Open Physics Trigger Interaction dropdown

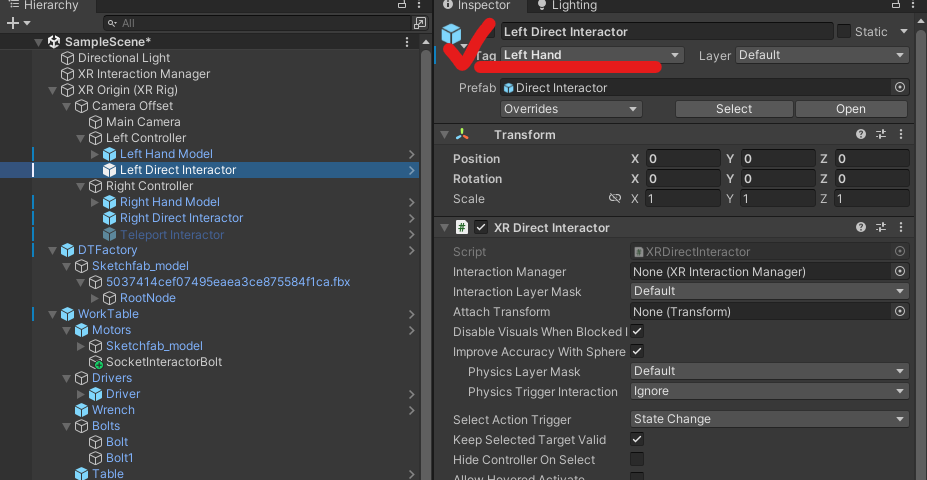pos(769,391)
